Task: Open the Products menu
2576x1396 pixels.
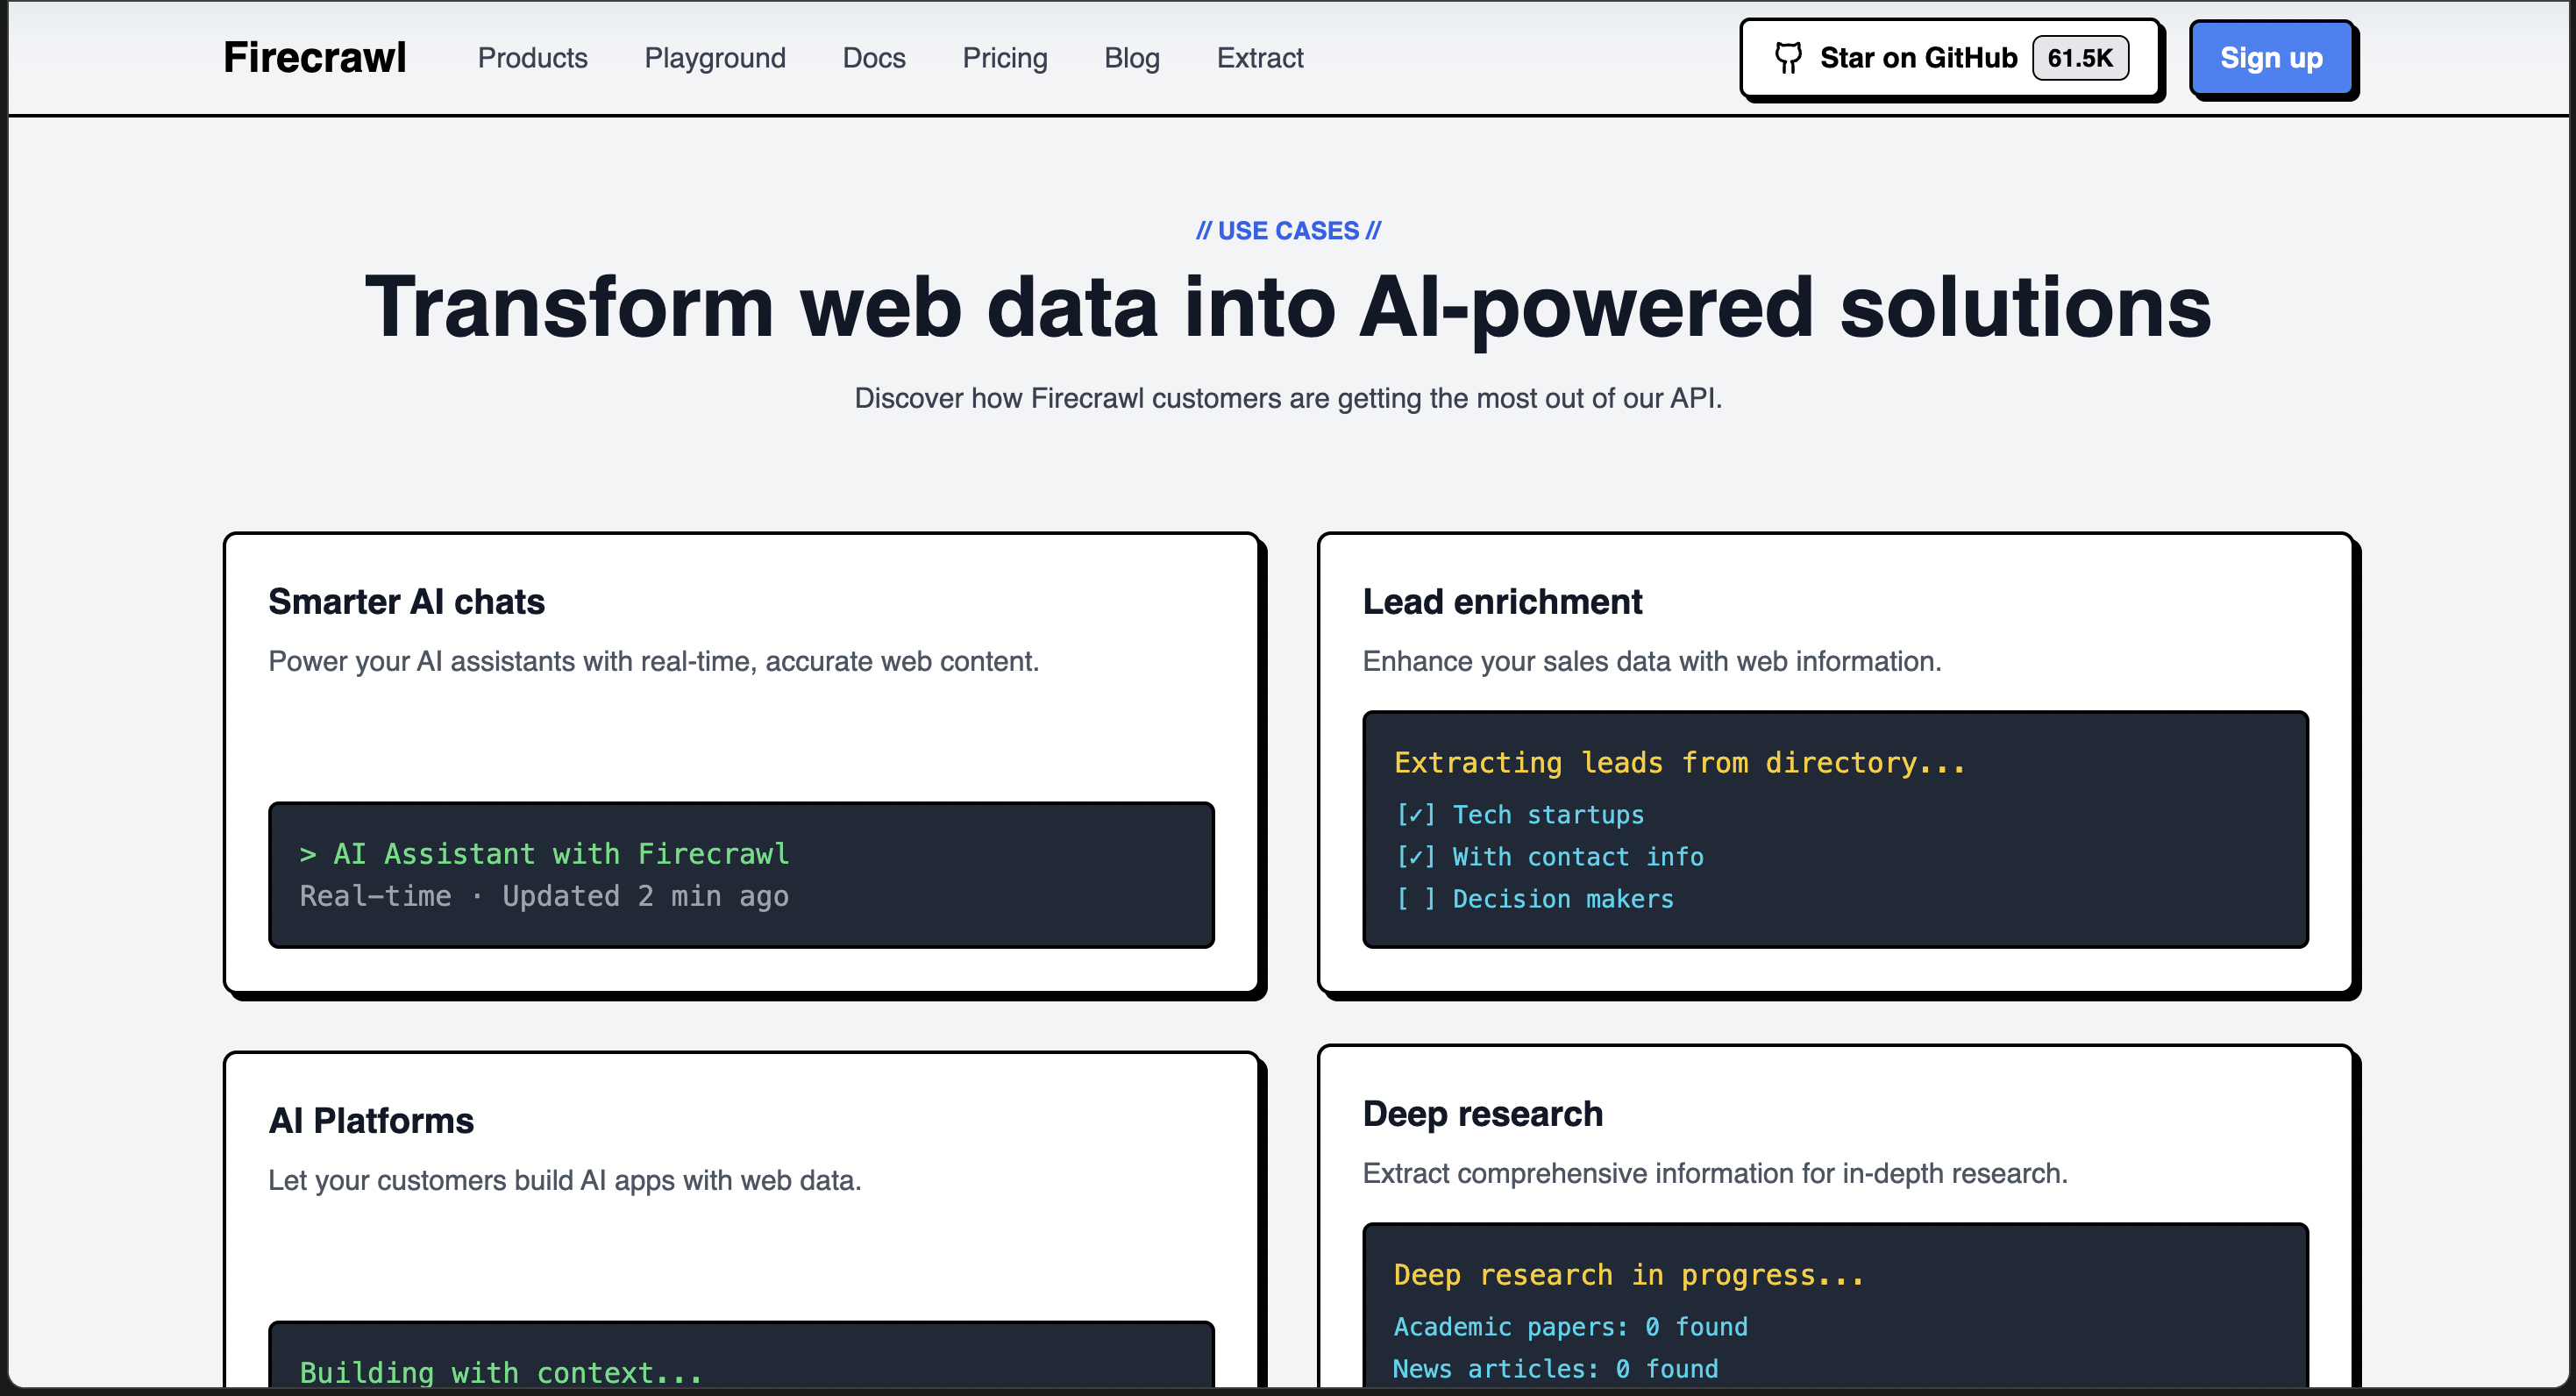Action: pyautogui.click(x=532, y=58)
